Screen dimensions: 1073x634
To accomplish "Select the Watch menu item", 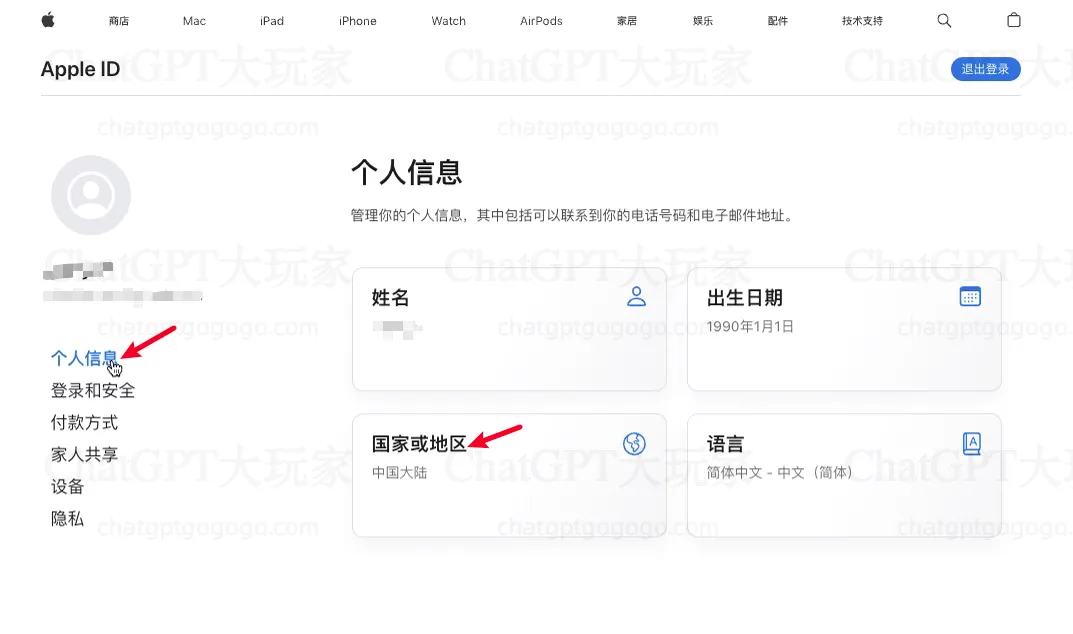I will pyautogui.click(x=448, y=19).
